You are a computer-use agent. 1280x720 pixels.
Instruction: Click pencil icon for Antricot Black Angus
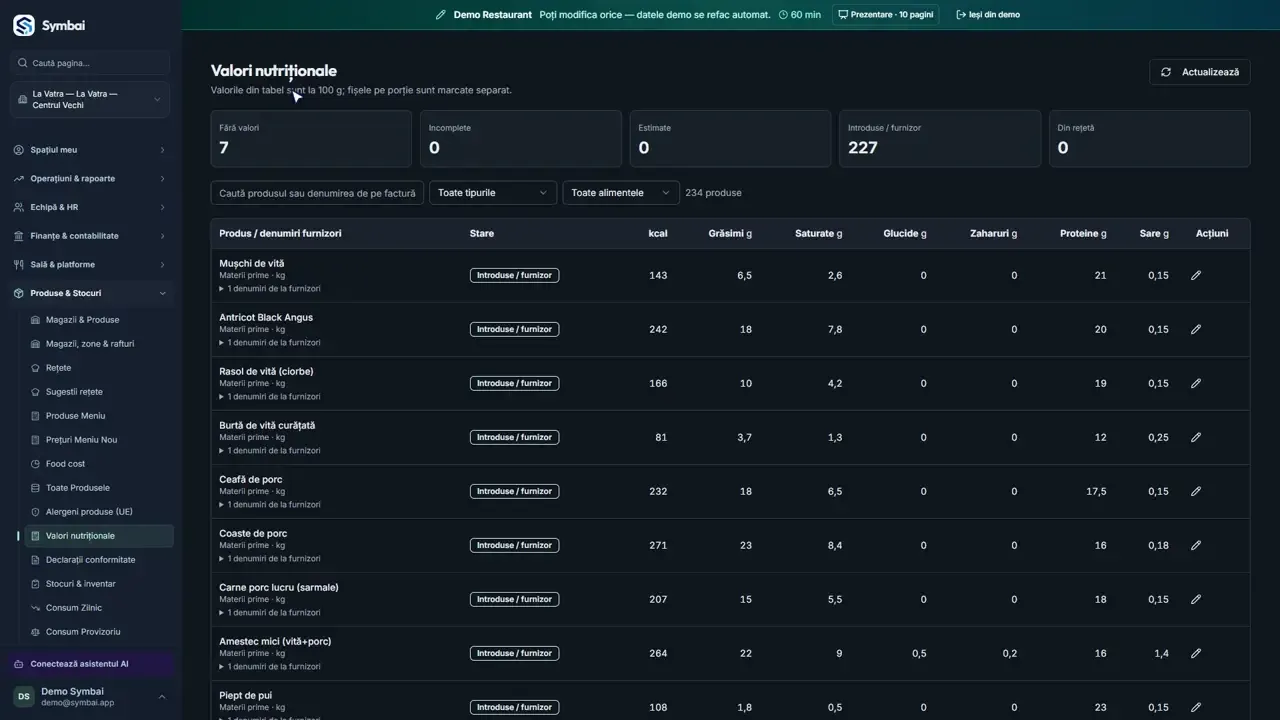click(1195, 329)
